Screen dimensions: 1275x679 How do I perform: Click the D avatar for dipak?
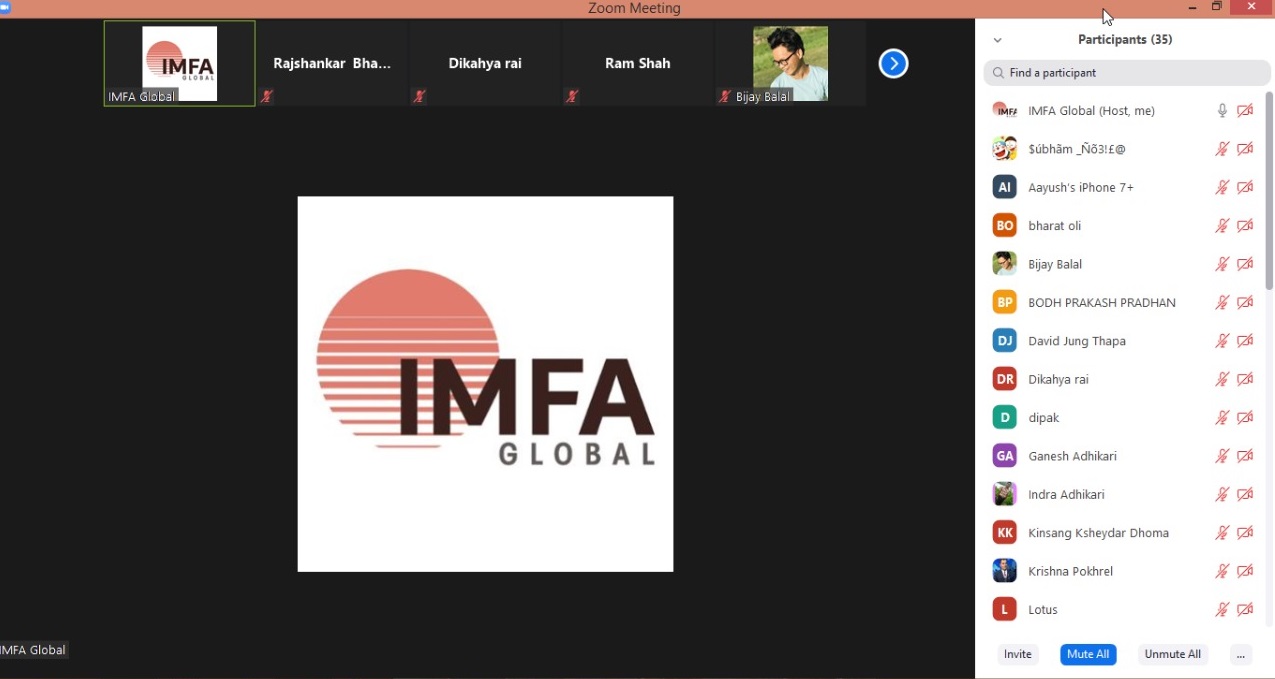[1004, 418]
